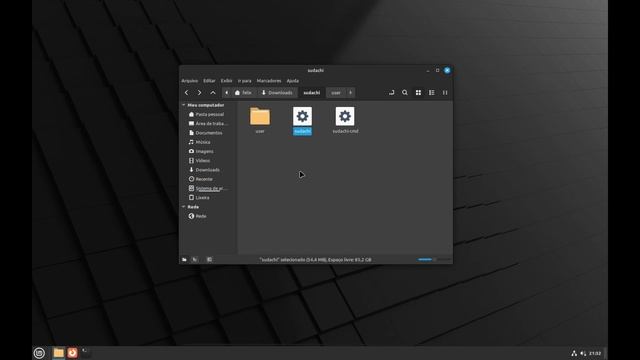The height and width of the screenshot is (360, 640).
Task: Open the clock showing 21:02
Action: (595, 353)
